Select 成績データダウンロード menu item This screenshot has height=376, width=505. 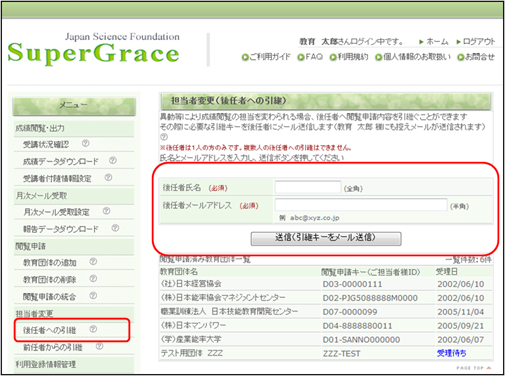point(61,161)
